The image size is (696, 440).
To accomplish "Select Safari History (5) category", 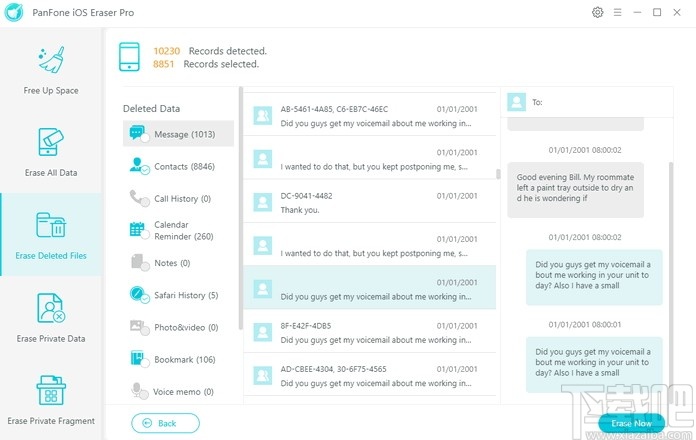I will point(178,295).
